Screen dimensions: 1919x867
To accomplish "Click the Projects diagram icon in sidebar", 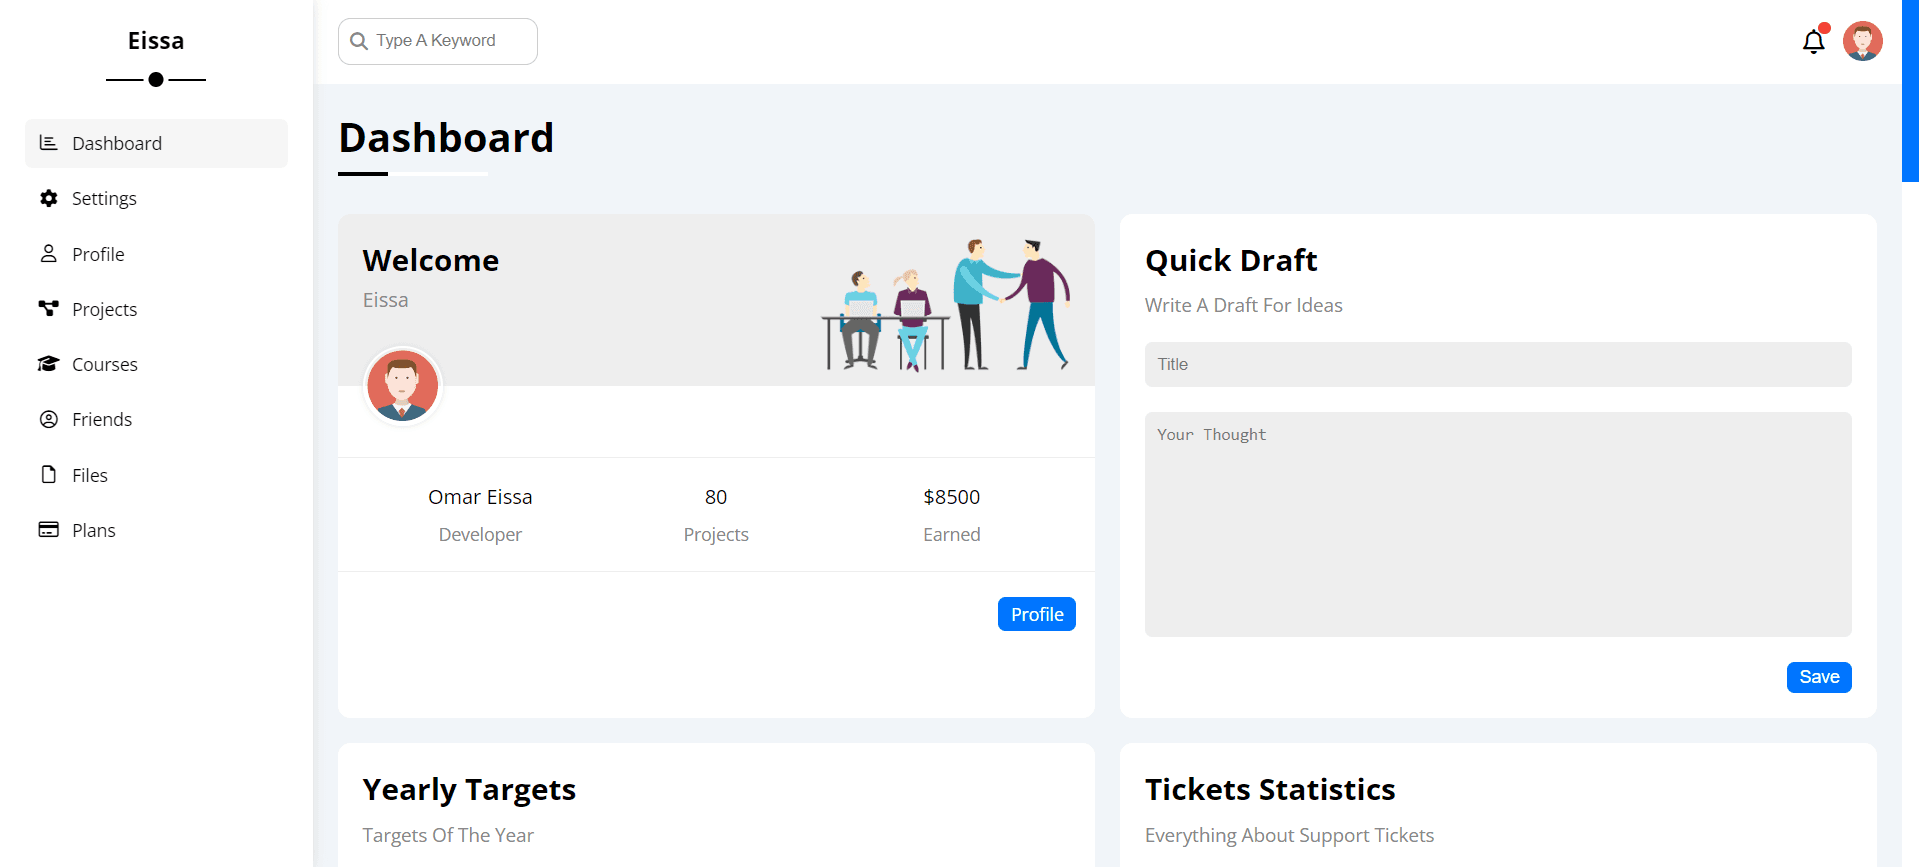I will 48,308.
